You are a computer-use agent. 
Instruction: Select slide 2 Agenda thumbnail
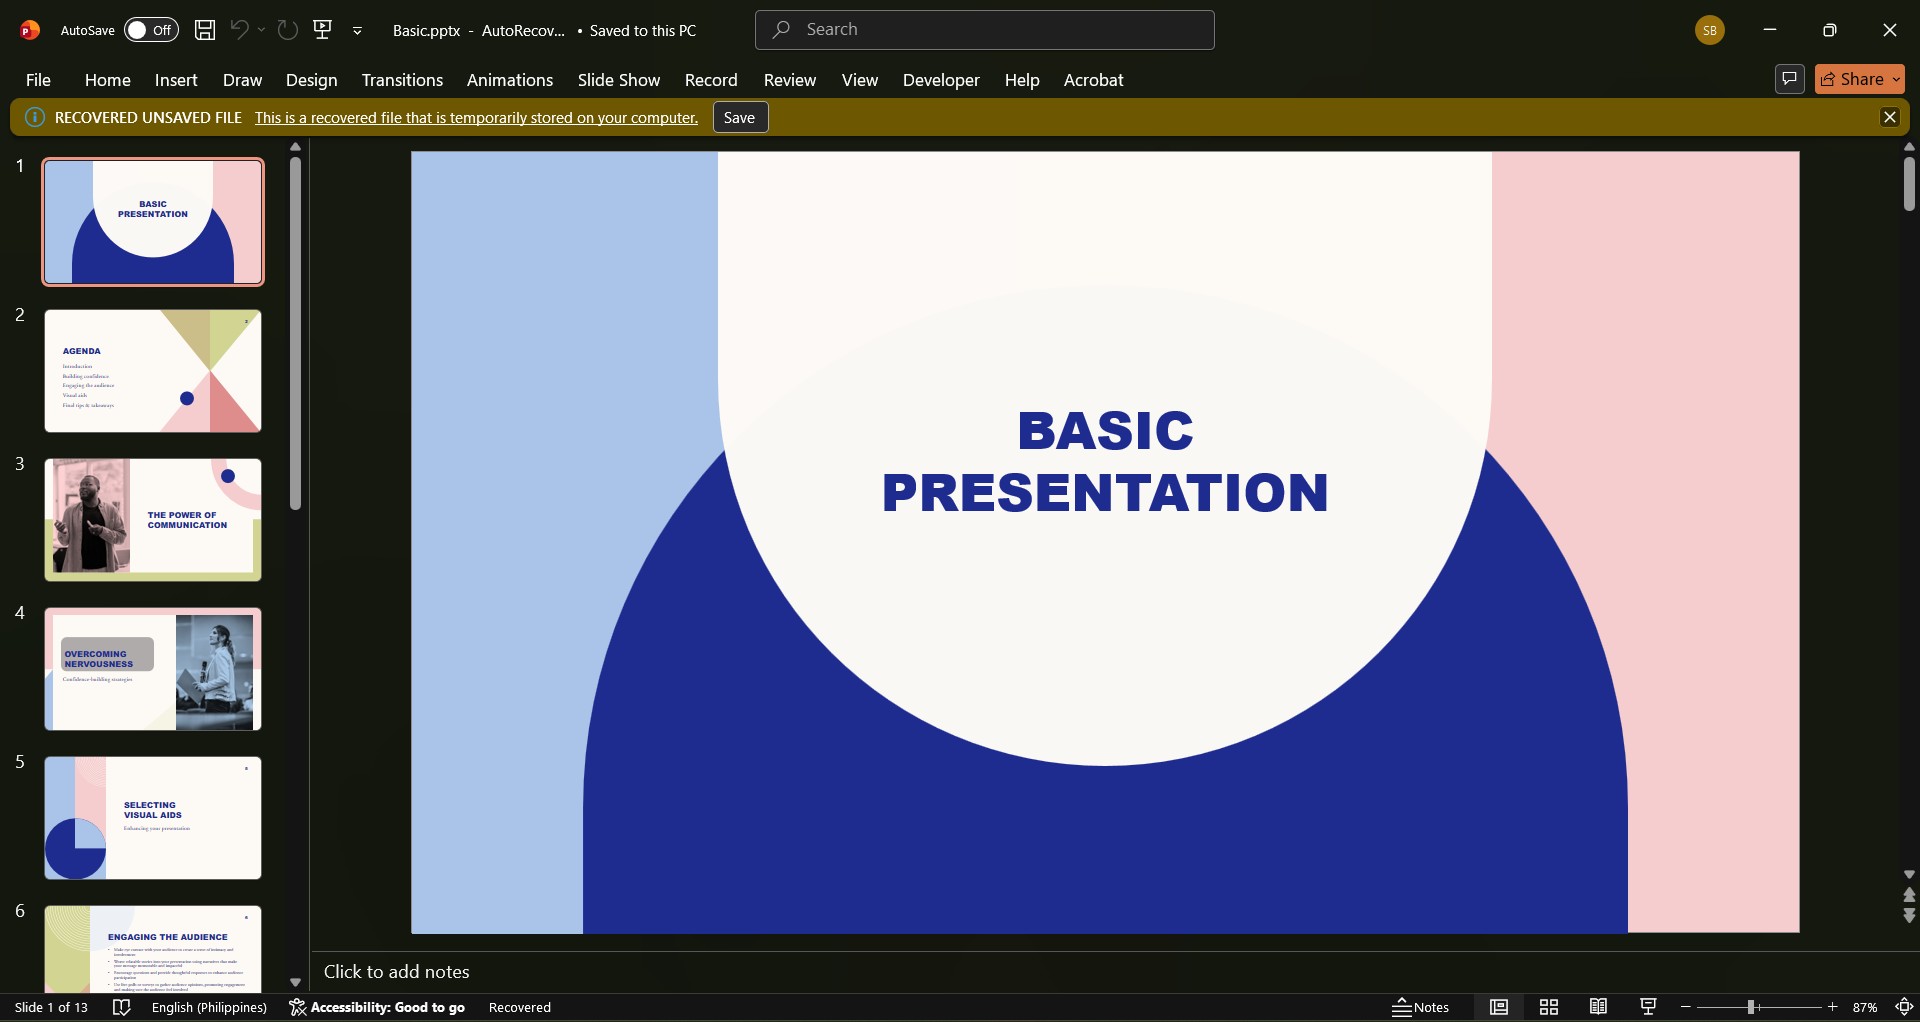click(x=153, y=371)
